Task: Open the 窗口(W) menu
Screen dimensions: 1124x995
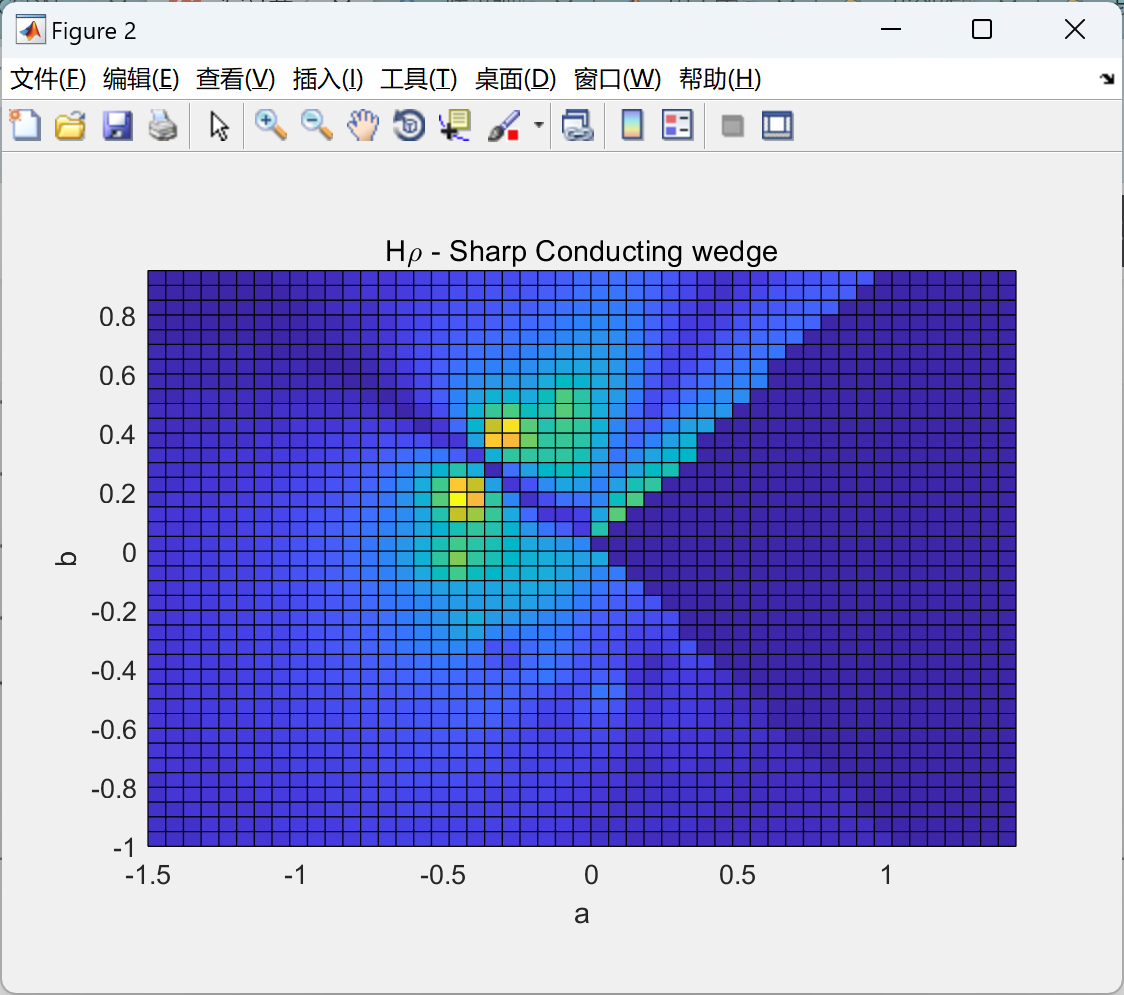Action: 617,79
